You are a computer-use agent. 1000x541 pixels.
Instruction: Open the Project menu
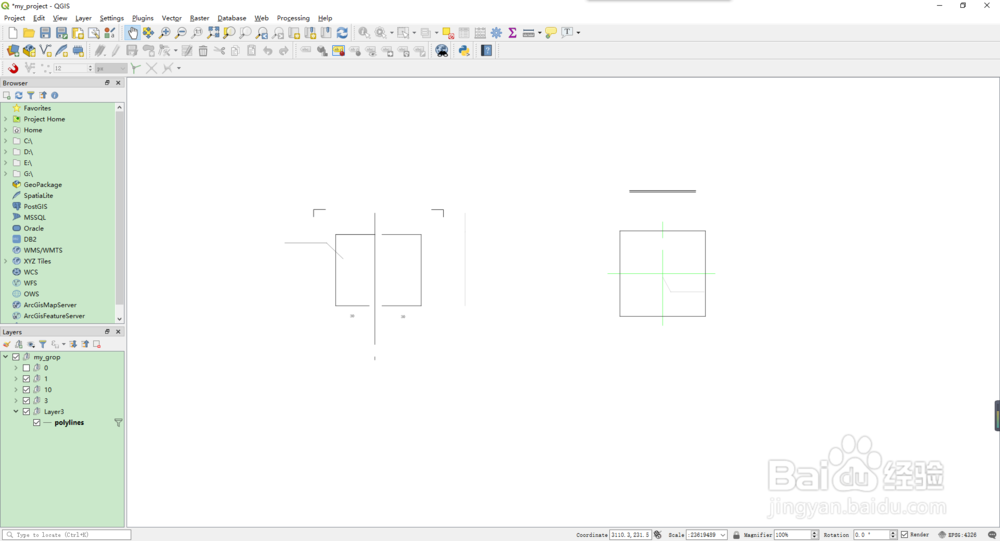click(x=14, y=18)
